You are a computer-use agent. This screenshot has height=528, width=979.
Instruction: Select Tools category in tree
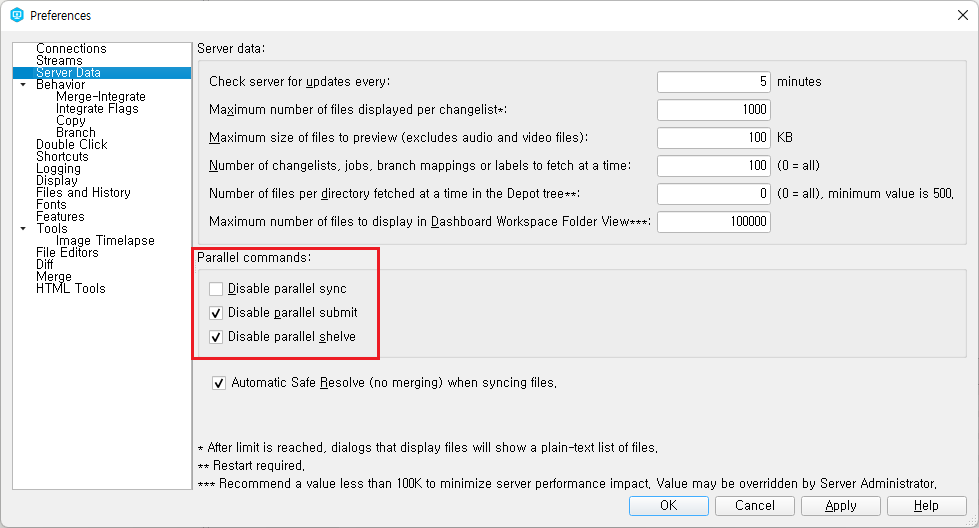52,229
